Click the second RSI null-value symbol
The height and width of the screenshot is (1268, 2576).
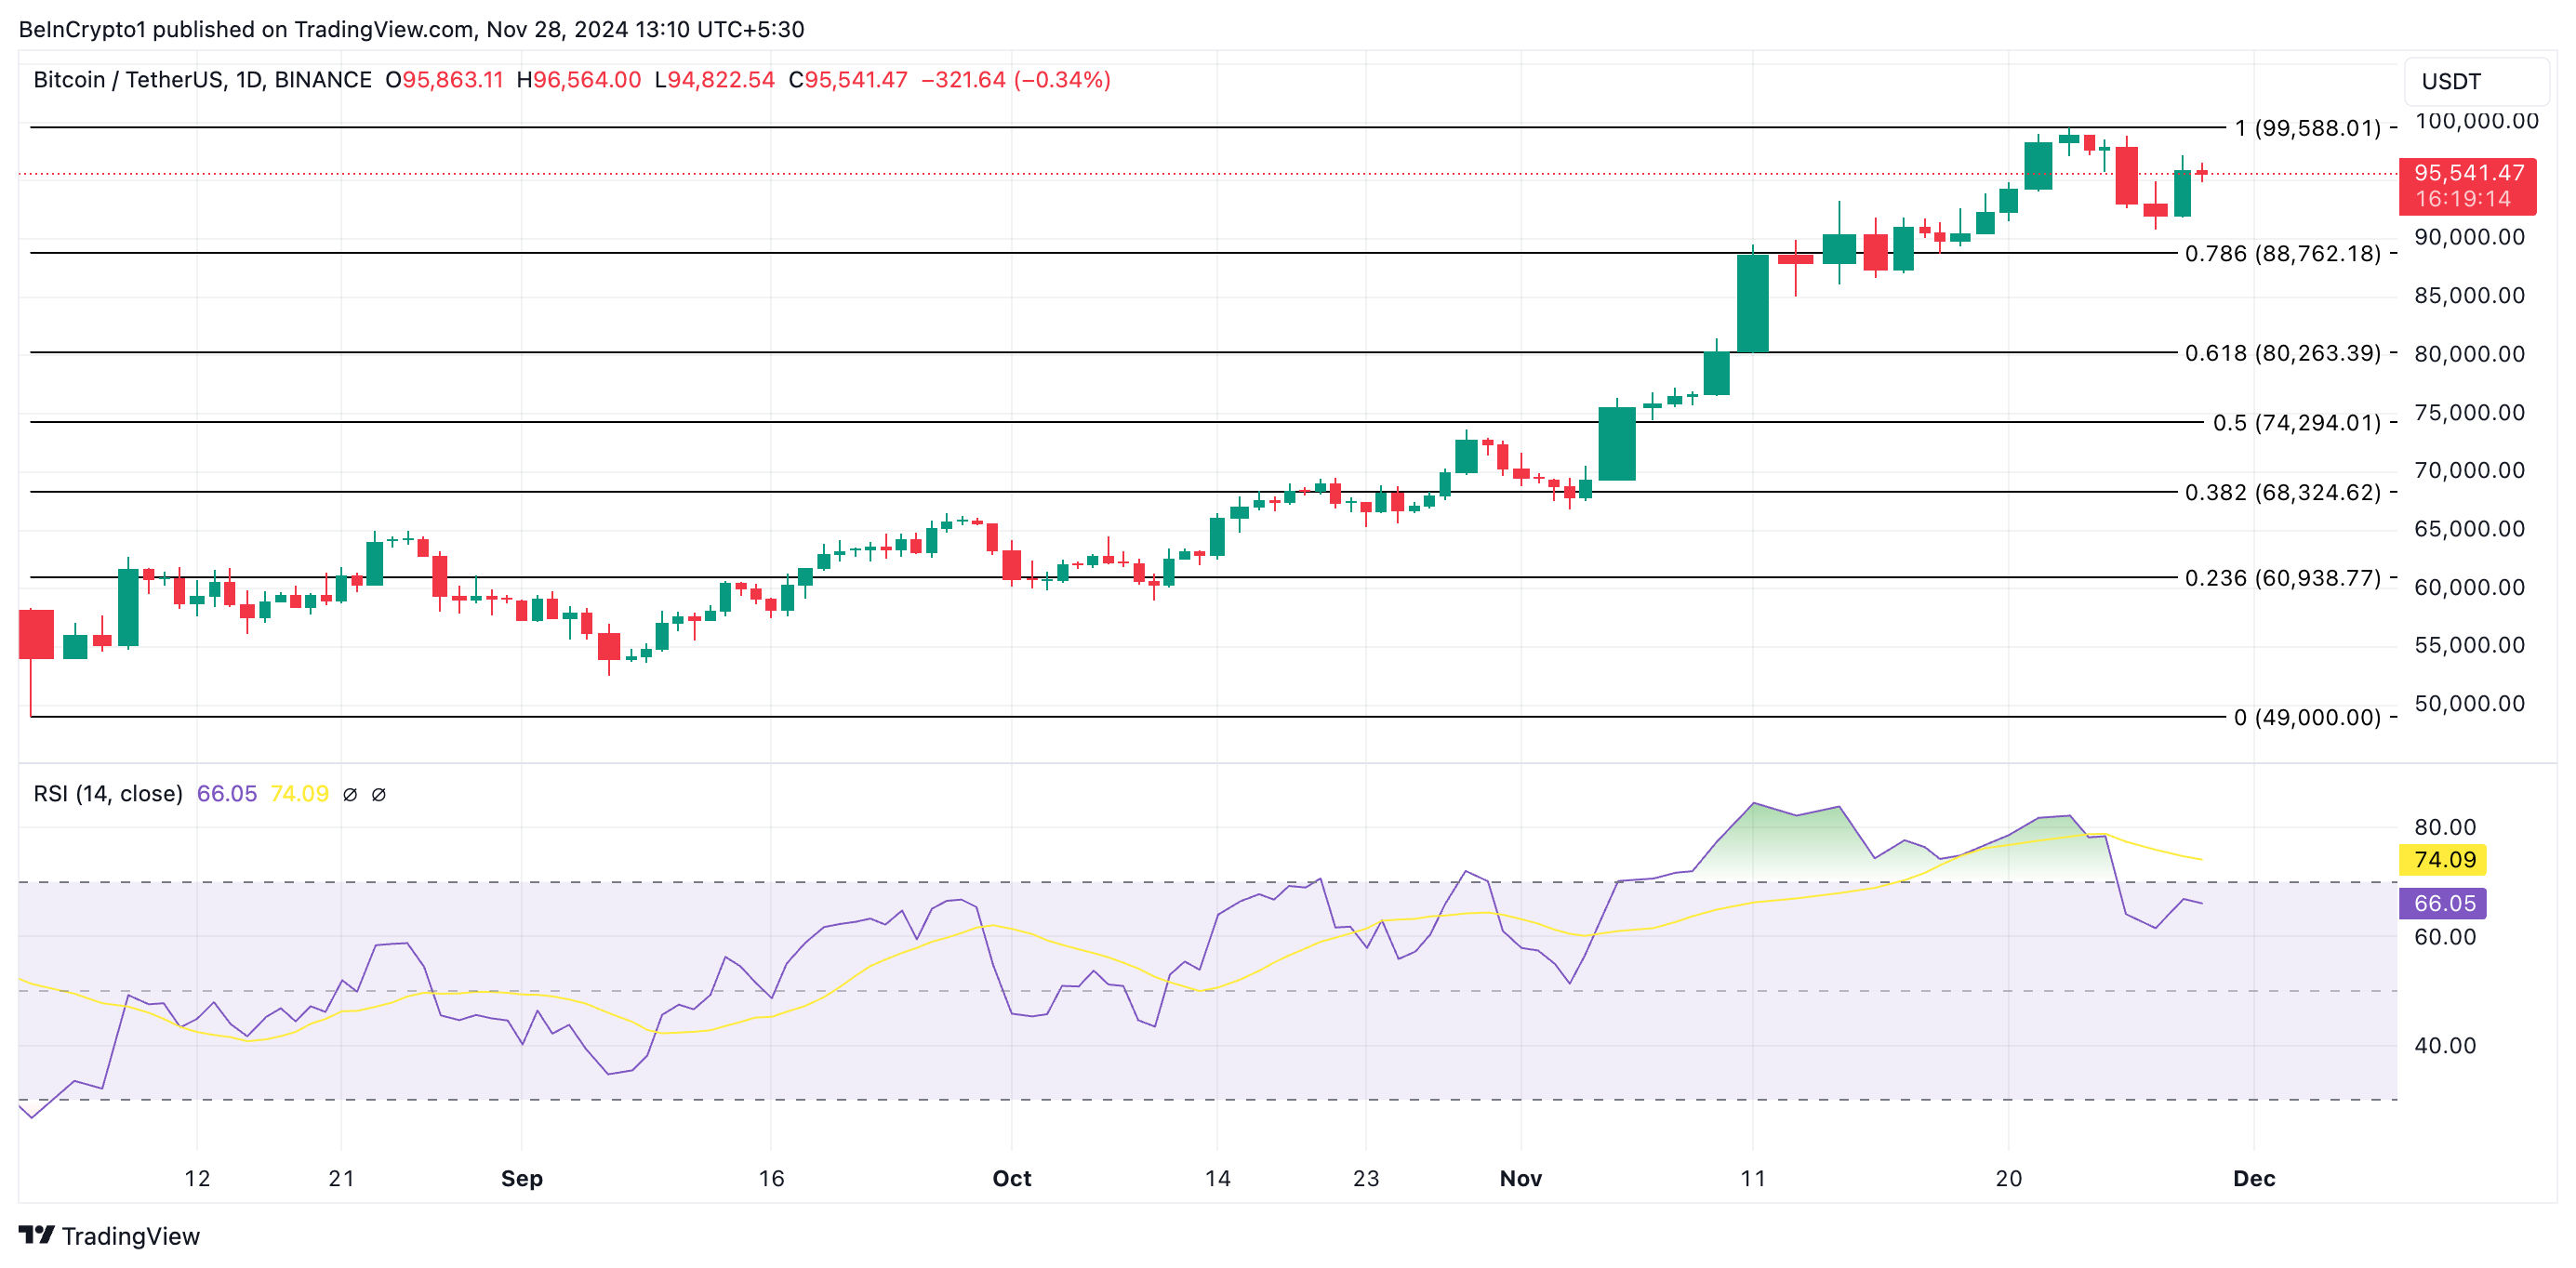coord(379,795)
